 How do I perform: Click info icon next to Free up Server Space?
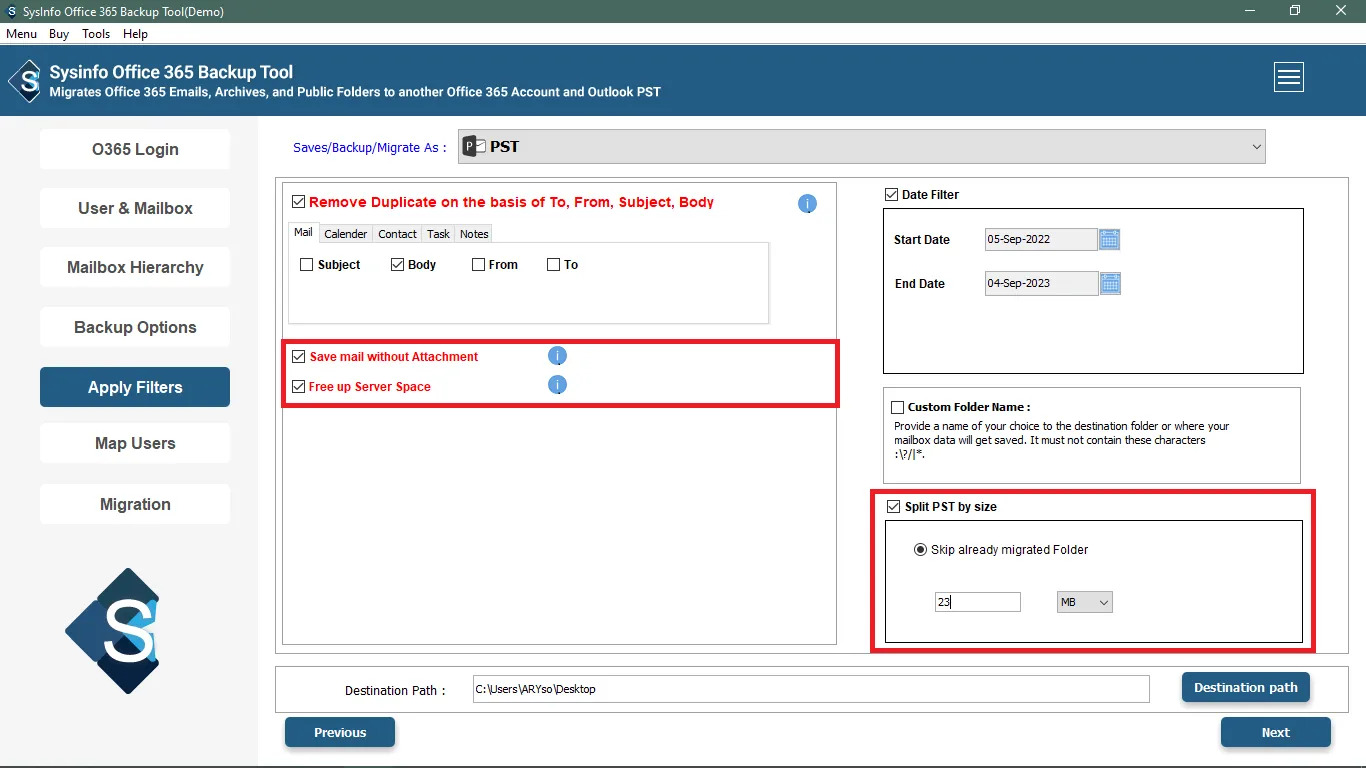(558, 385)
